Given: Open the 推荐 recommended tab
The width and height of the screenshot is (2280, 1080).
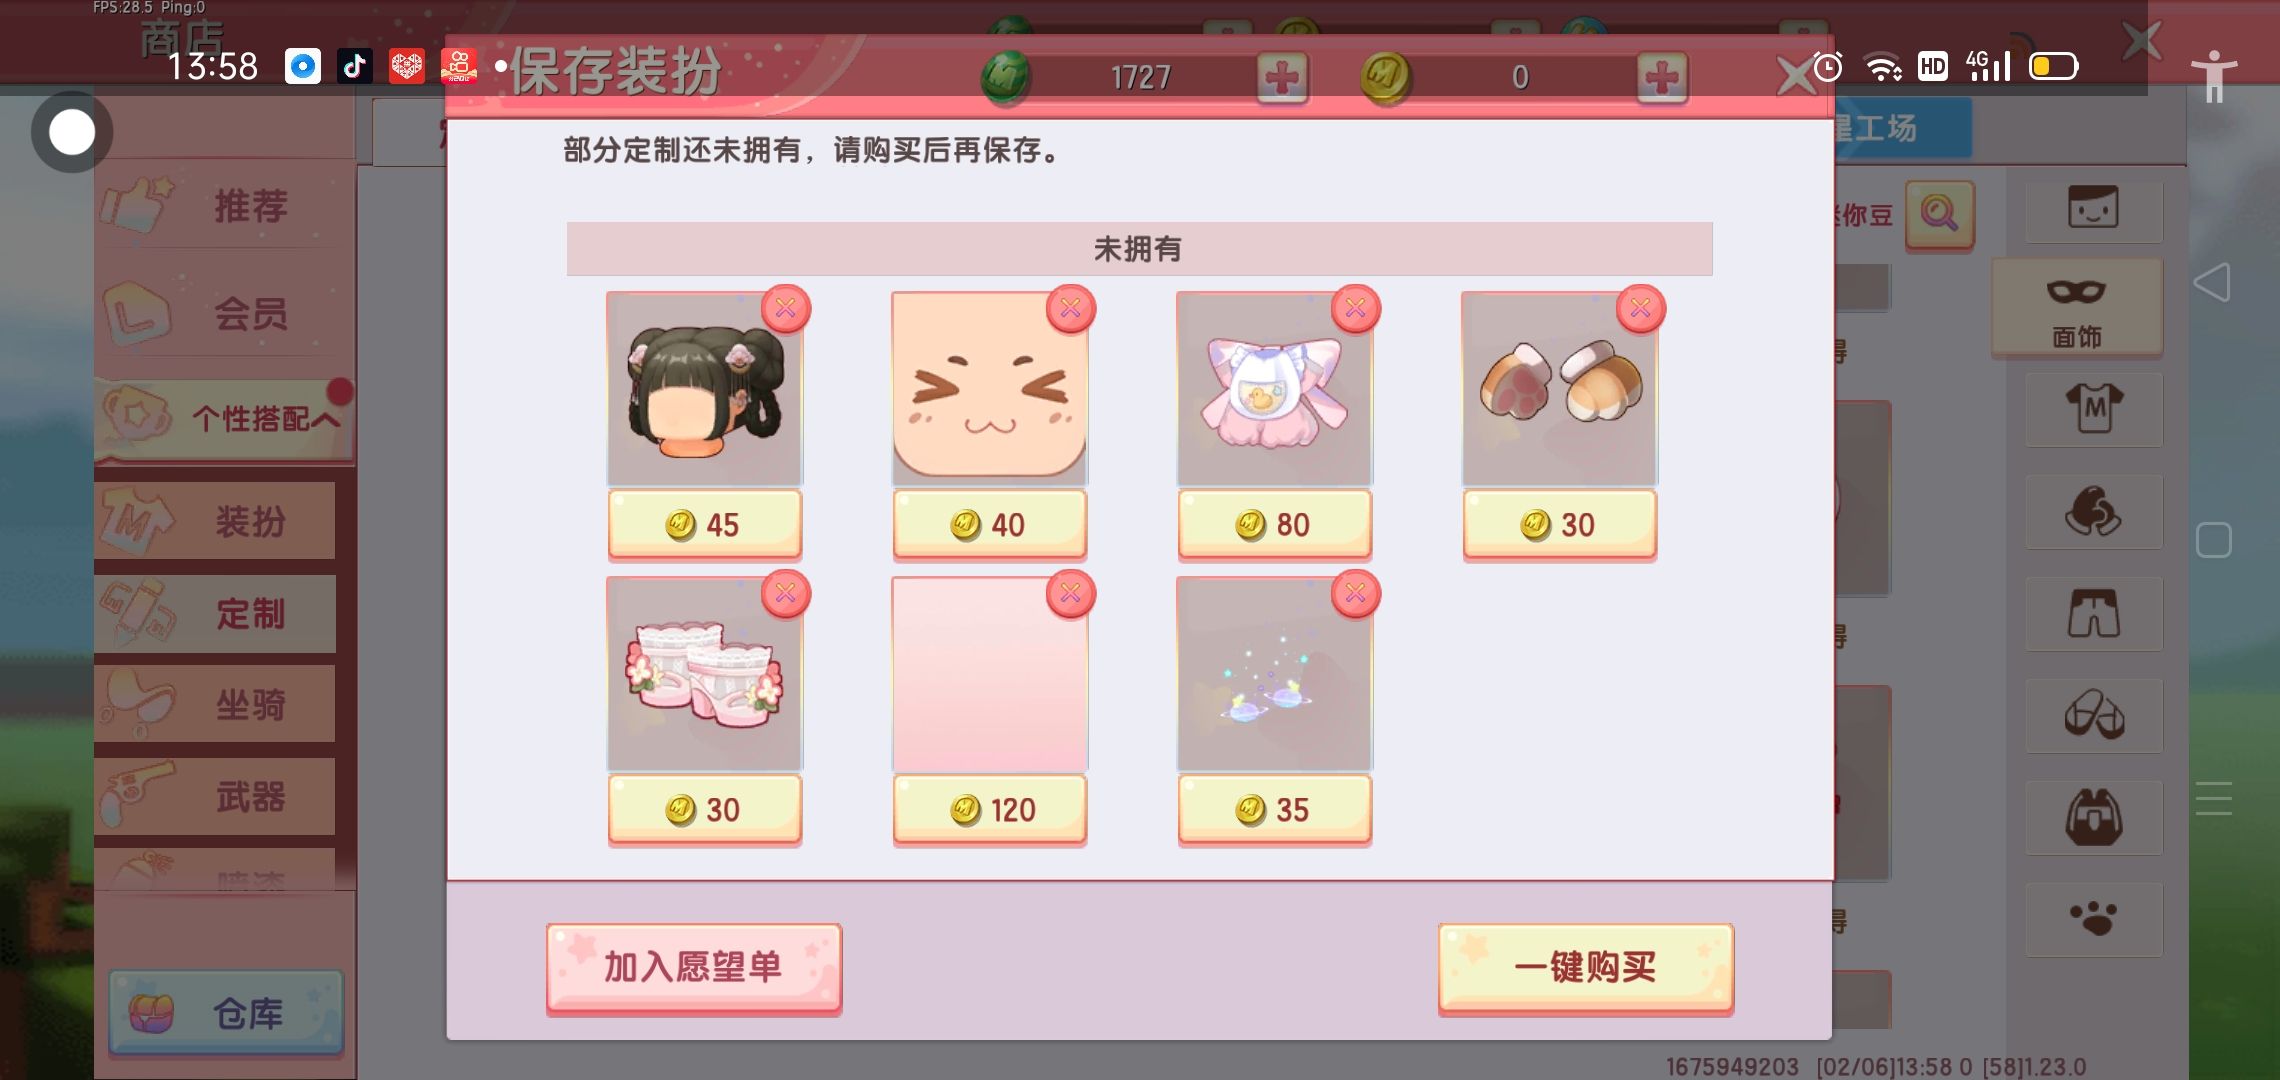Looking at the screenshot, I should click(226, 206).
